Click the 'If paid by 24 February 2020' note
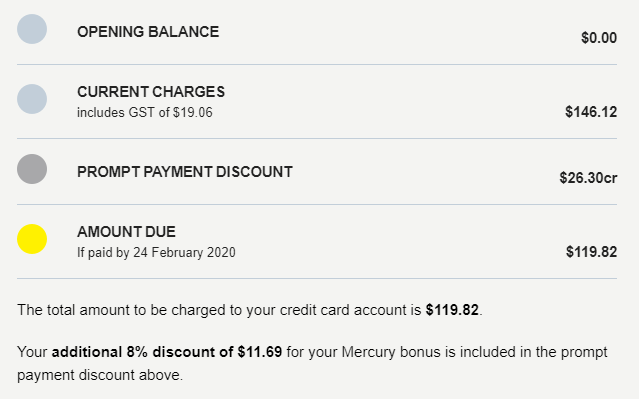Screen dimensions: 639x399 click(x=156, y=252)
